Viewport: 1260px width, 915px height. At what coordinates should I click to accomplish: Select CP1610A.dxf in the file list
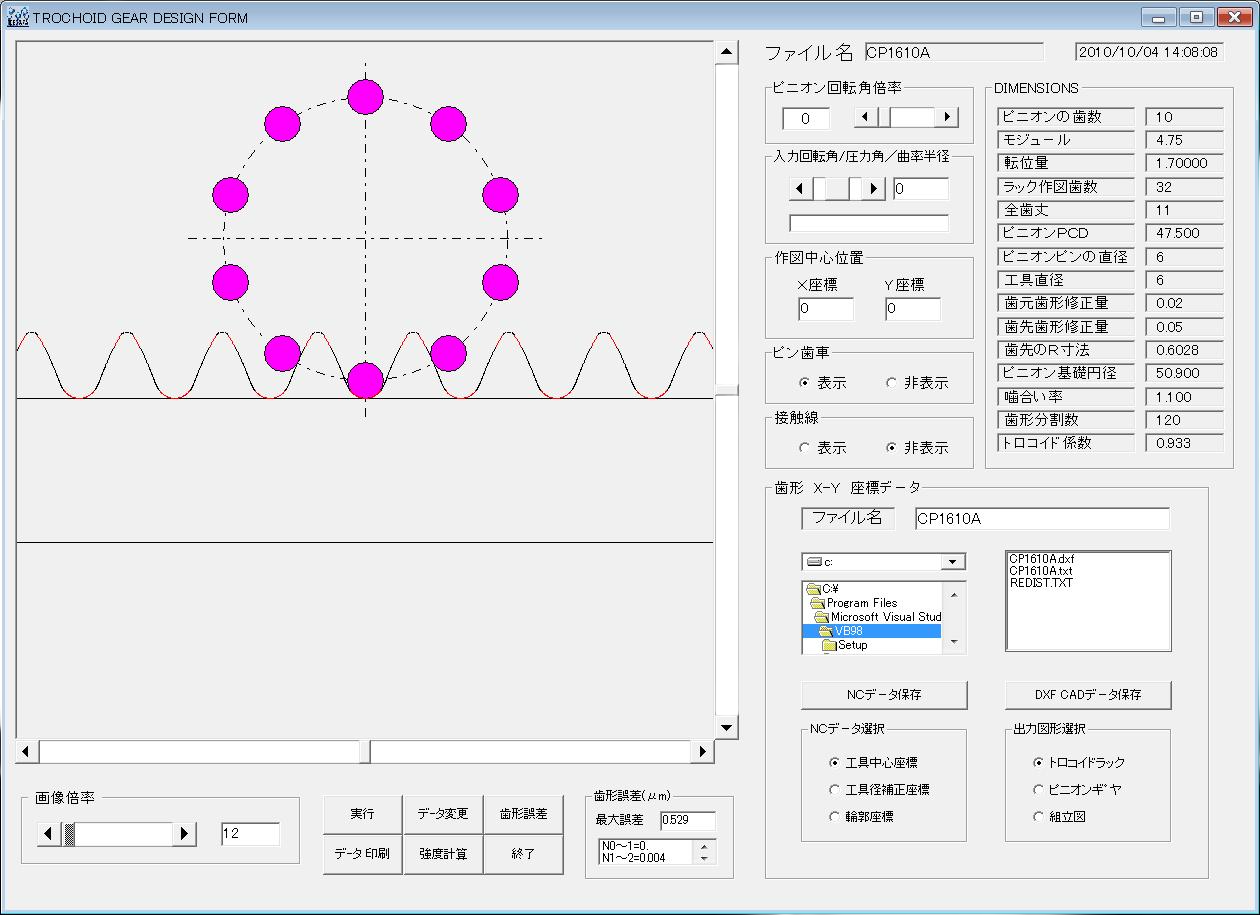point(1041,559)
